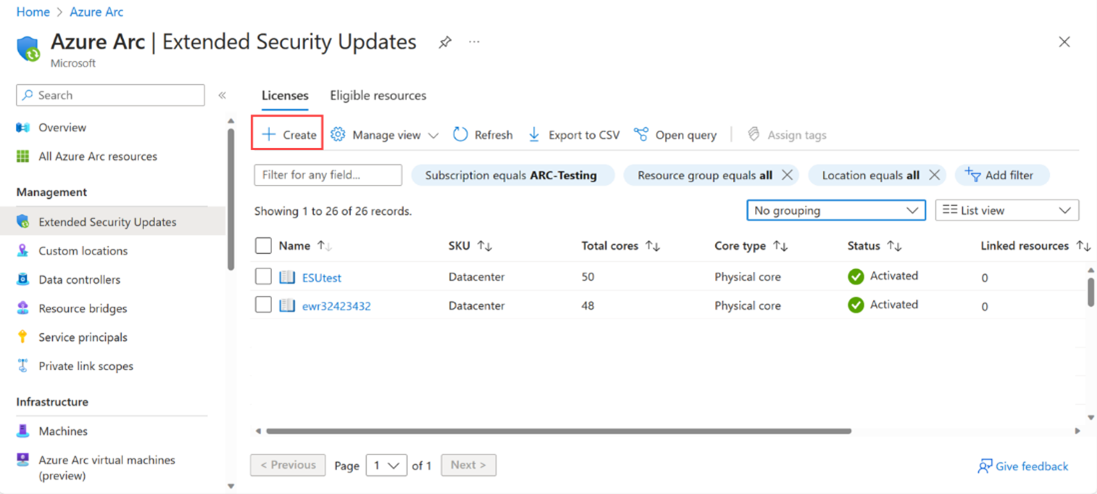Image resolution: width=1097 pixels, height=494 pixels.
Task: Click Add filter pill
Action: (1000, 175)
